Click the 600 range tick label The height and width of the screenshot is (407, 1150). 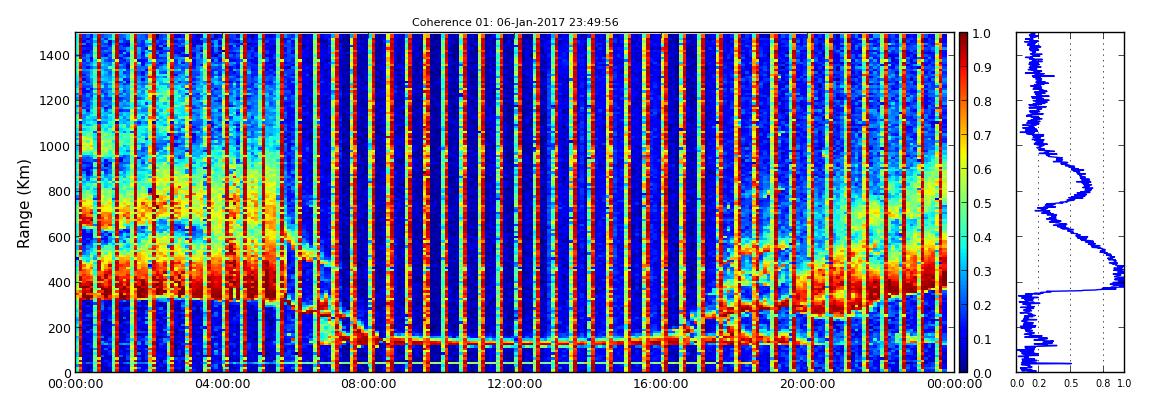61,238
